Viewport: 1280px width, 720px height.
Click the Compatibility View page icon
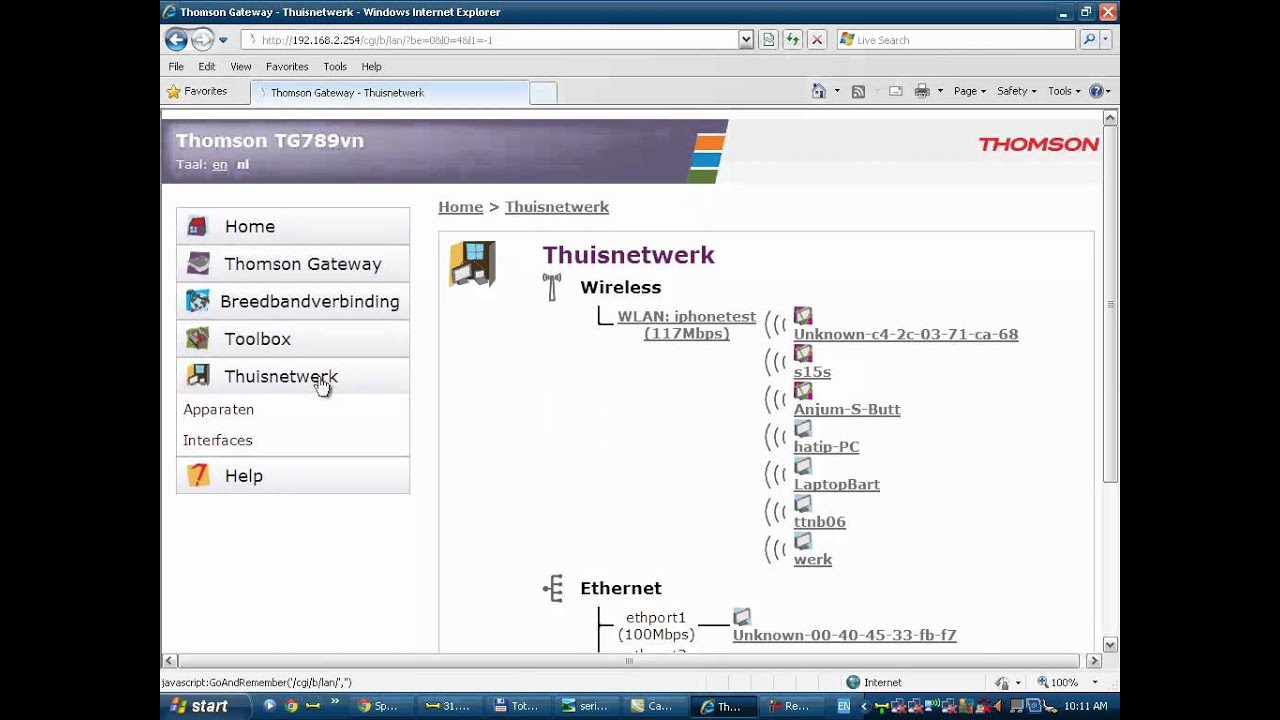point(768,40)
